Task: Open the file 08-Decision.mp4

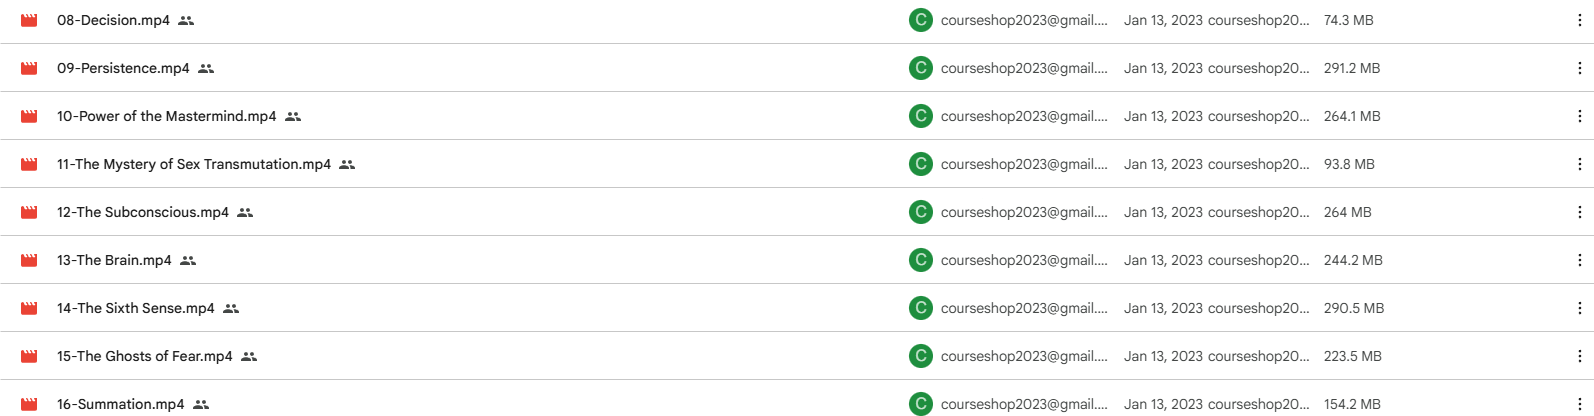Action: click(x=113, y=20)
